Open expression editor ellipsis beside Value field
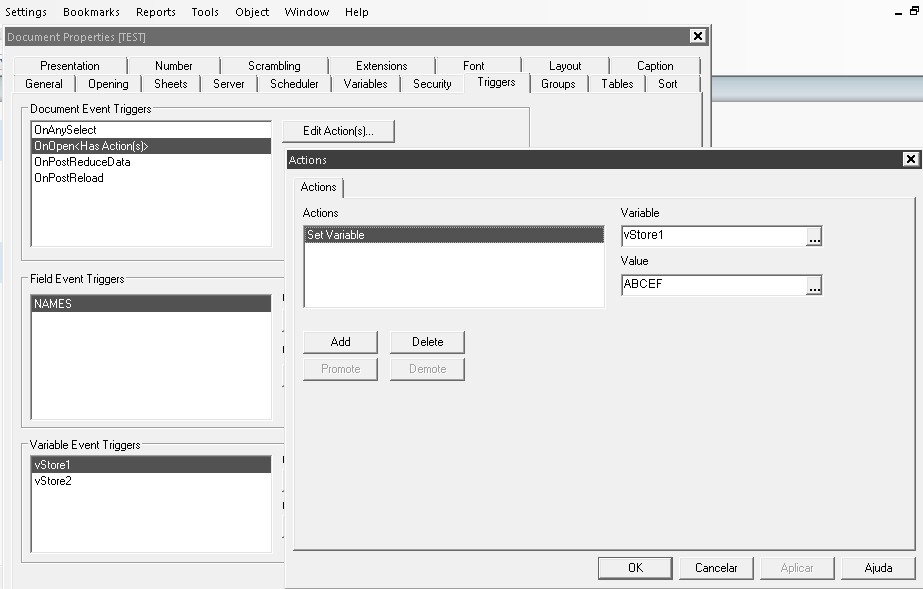The height and width of the screenshot is (589, 923). (814, 285)
